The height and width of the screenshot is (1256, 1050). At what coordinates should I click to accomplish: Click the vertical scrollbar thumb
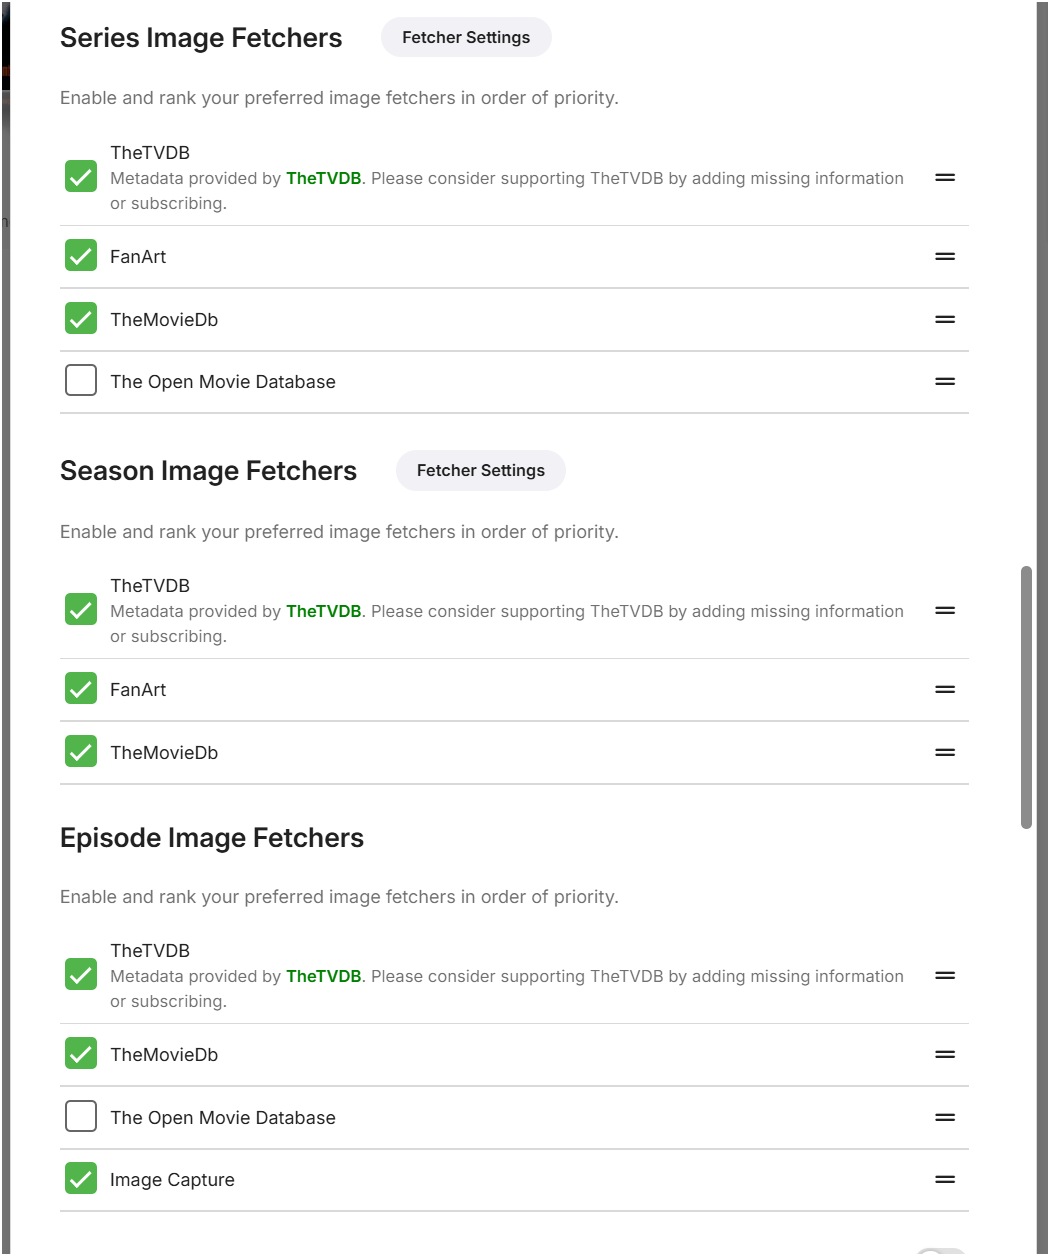click(x=1026, y=697)
